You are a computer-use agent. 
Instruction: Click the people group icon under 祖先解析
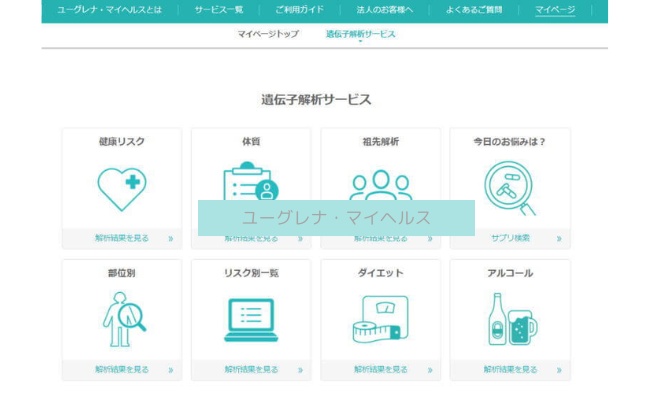pos(381,185)
